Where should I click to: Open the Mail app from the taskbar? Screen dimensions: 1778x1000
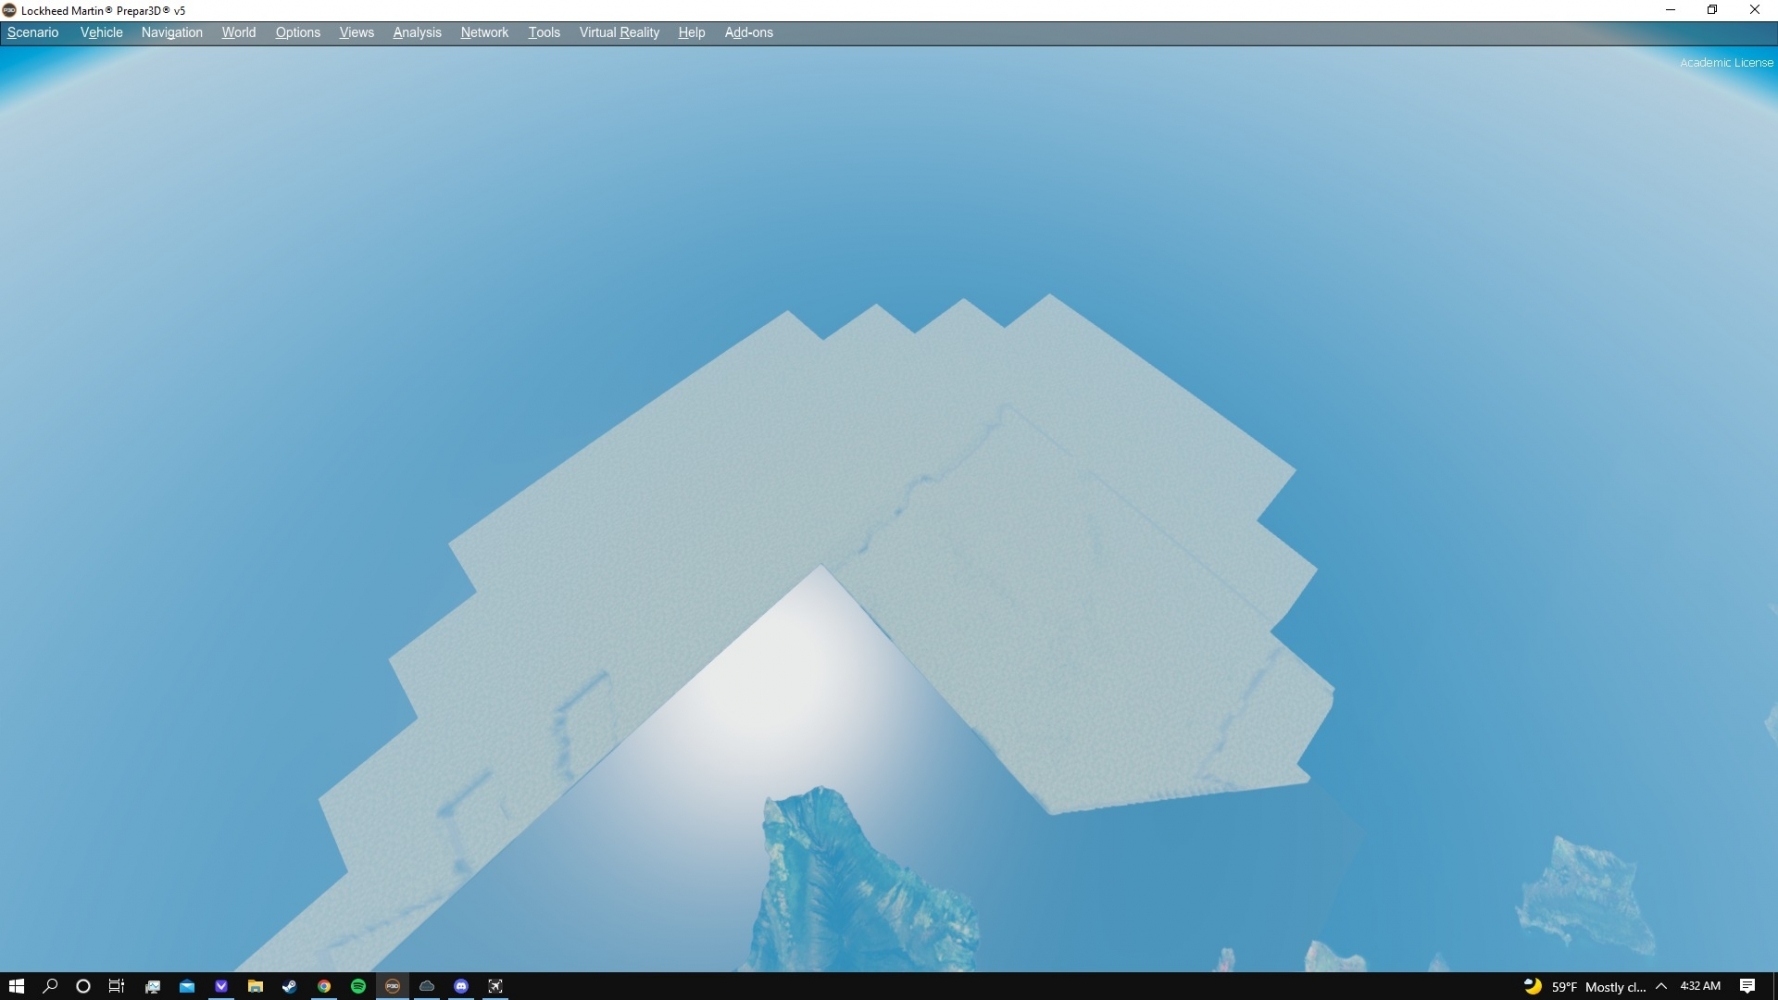187,986
